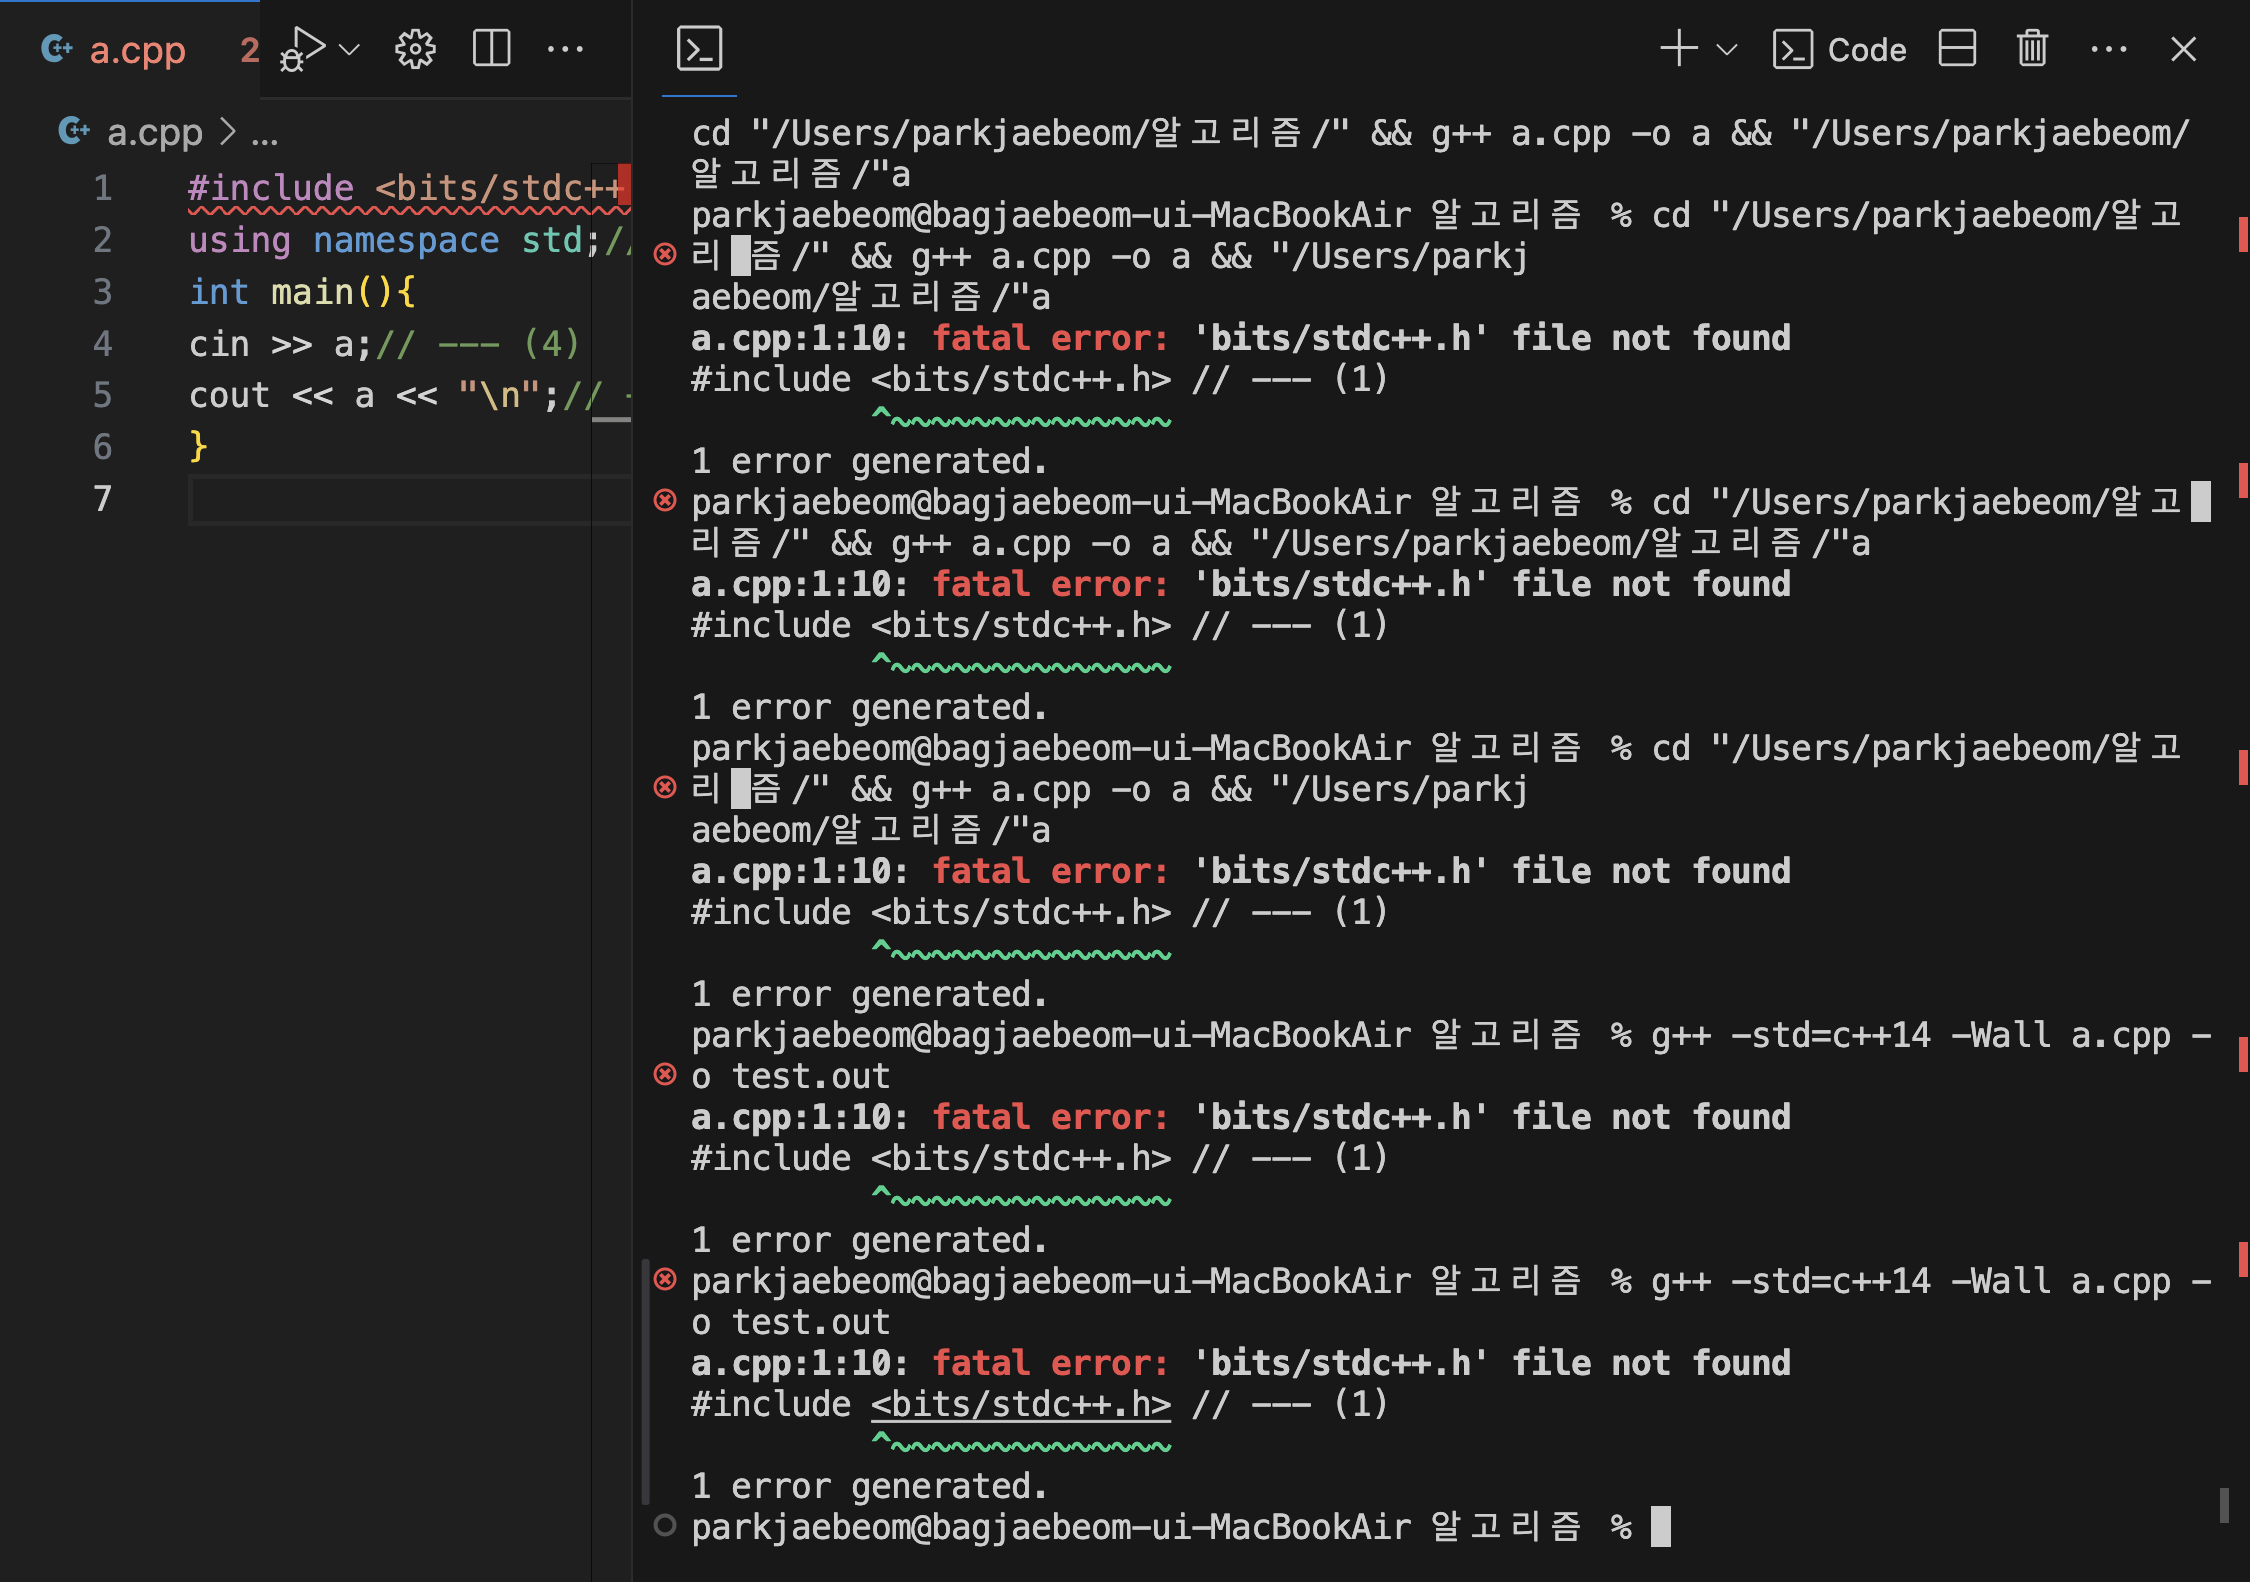2250x1582 pixels.
Task: Kill terminal with the trash icon
Action: pos(2032,48)
